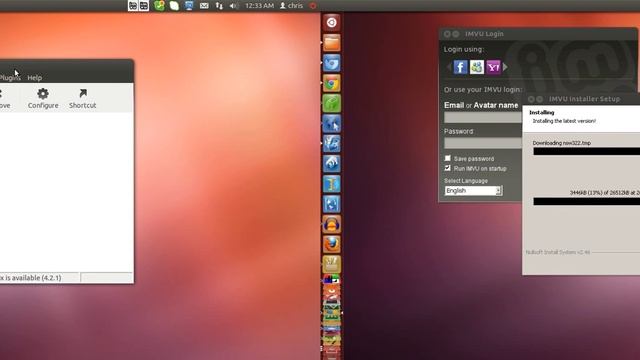Open the Plugins menu
The height and width of the screenshot is (360, 640).
click(x=10, y=78)
